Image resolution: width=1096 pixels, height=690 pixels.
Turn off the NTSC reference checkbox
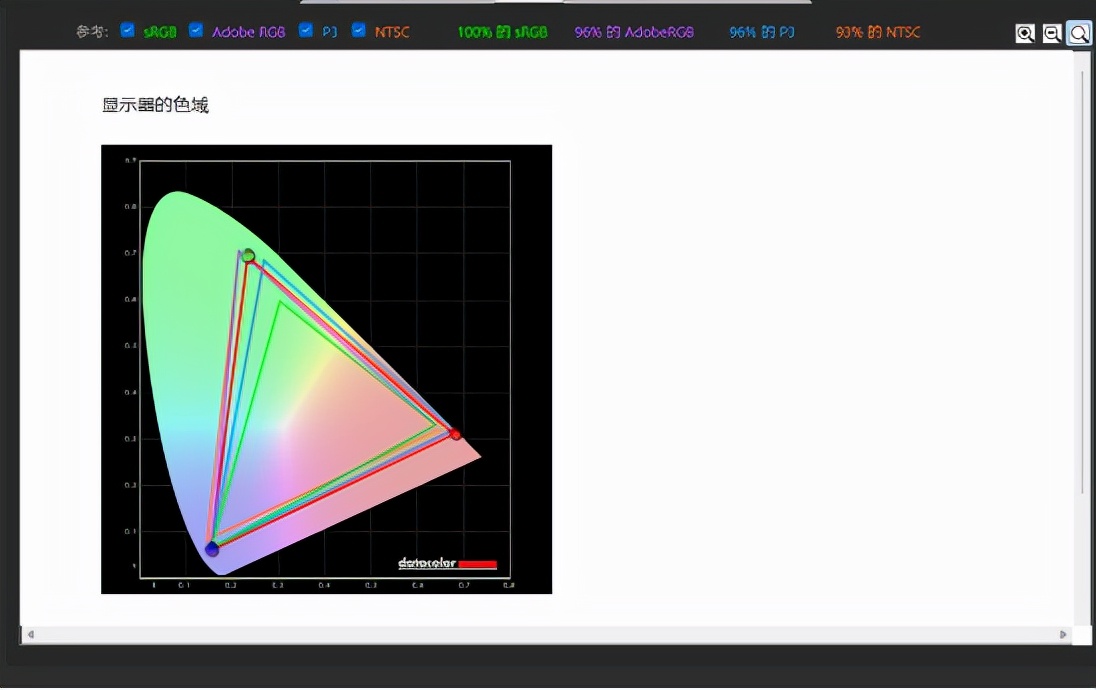point(359,31)
